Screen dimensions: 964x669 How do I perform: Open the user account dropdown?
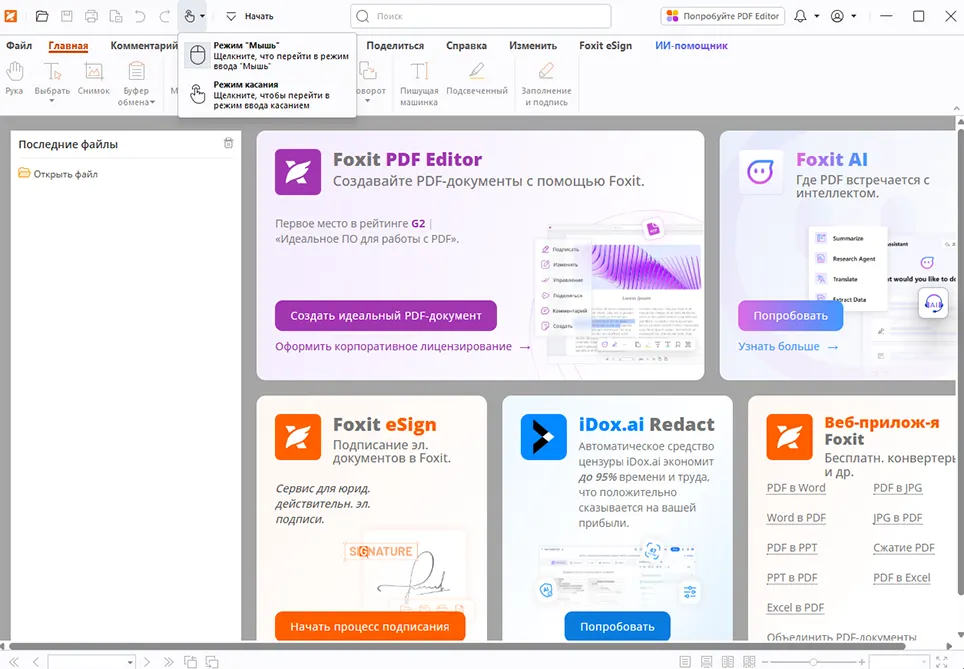(843, 16)
